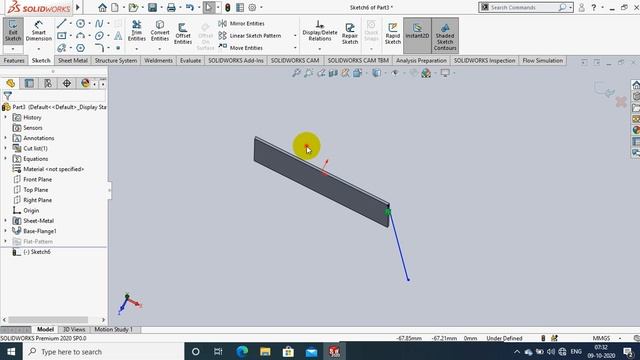Click the Save icon
Image resolution: width=640 pixels, height=360 pixels.
(x=152, y=7)
